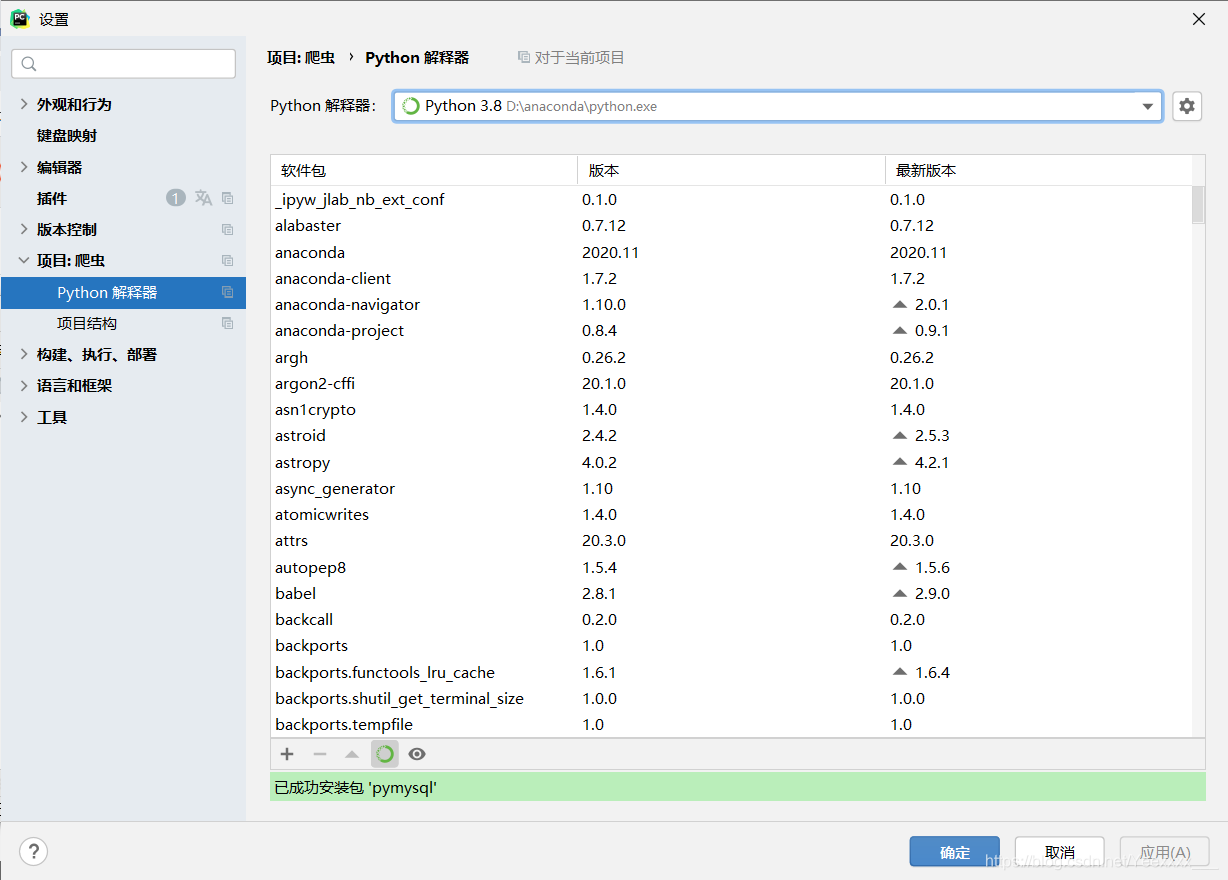Open 键盘映射 settings page

[67, 135]
